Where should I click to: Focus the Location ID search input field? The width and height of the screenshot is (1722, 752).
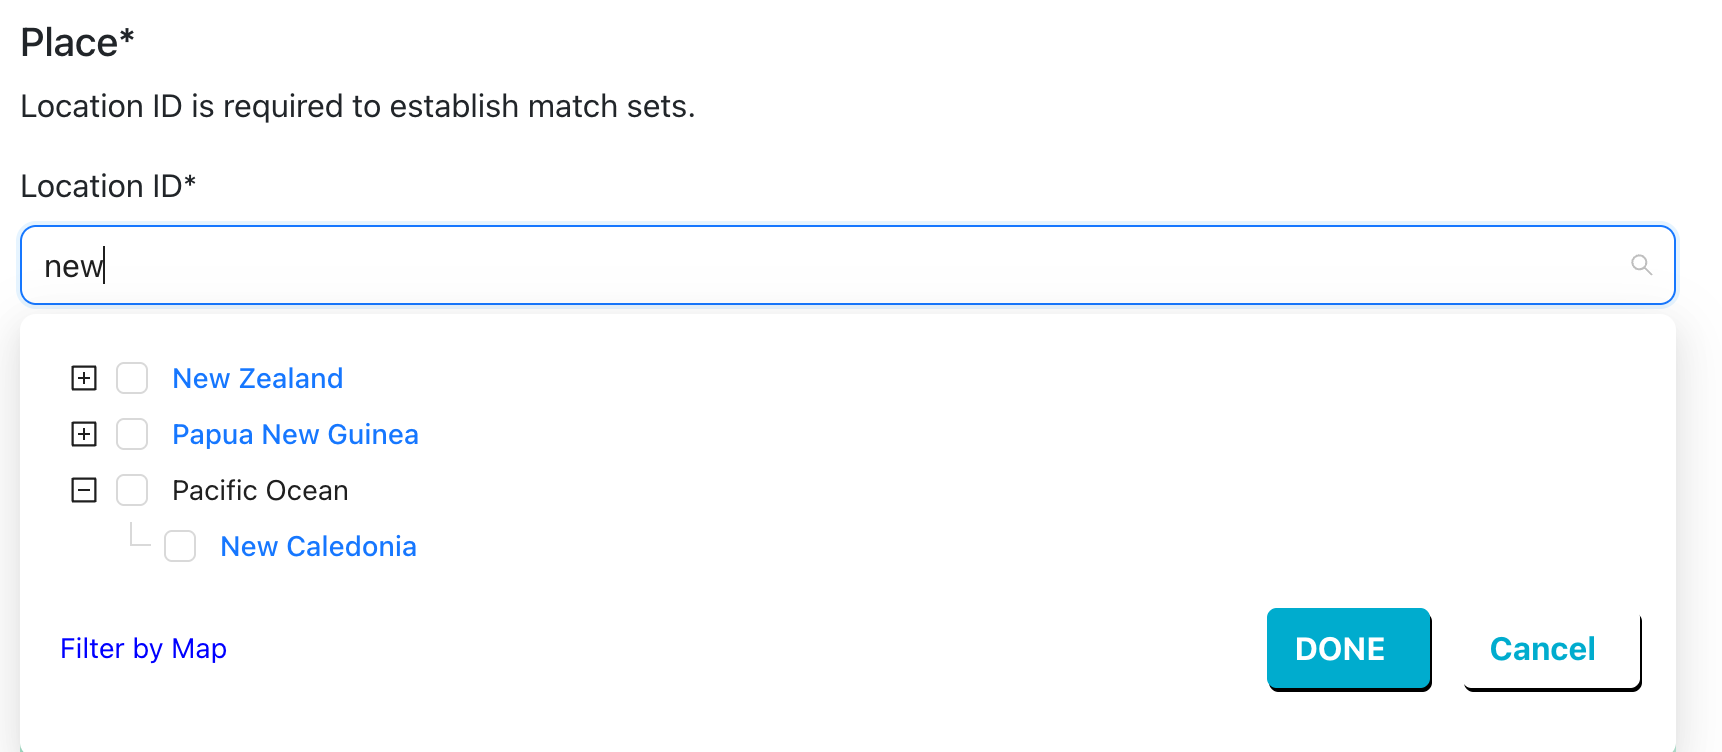pos(848,265)
